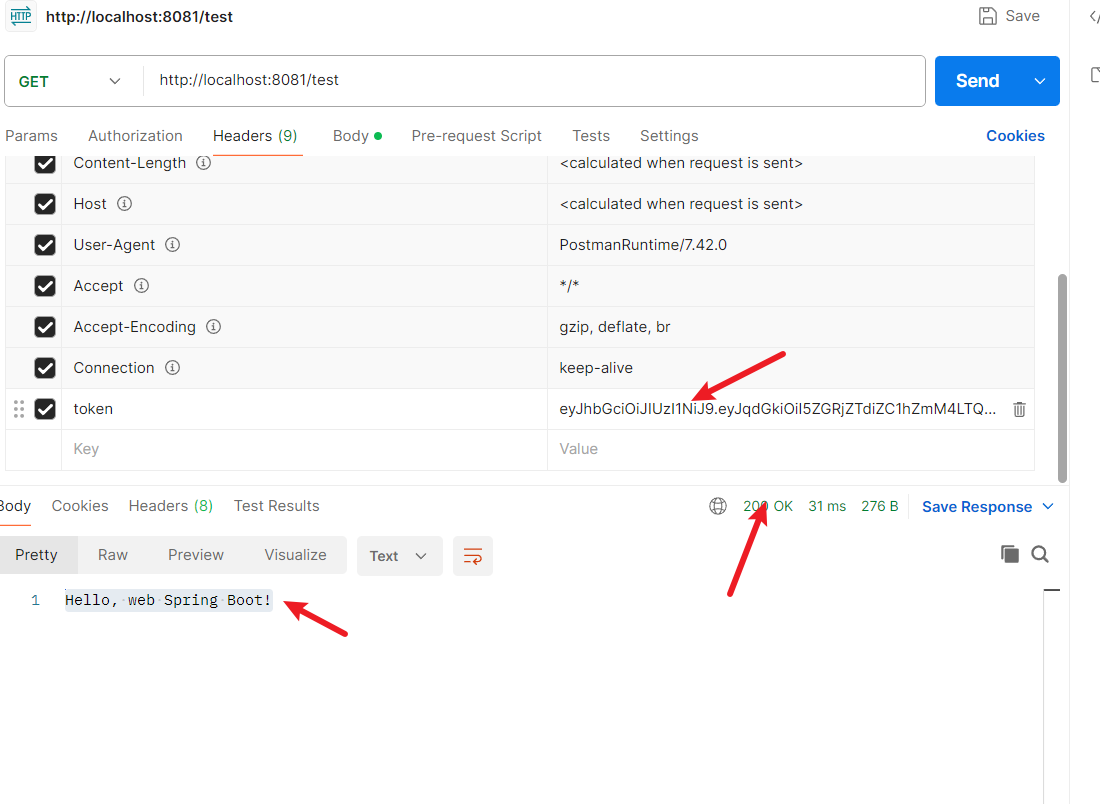
Task: Uncheck the Host header checkbox
Action: (x=45, y=204)
